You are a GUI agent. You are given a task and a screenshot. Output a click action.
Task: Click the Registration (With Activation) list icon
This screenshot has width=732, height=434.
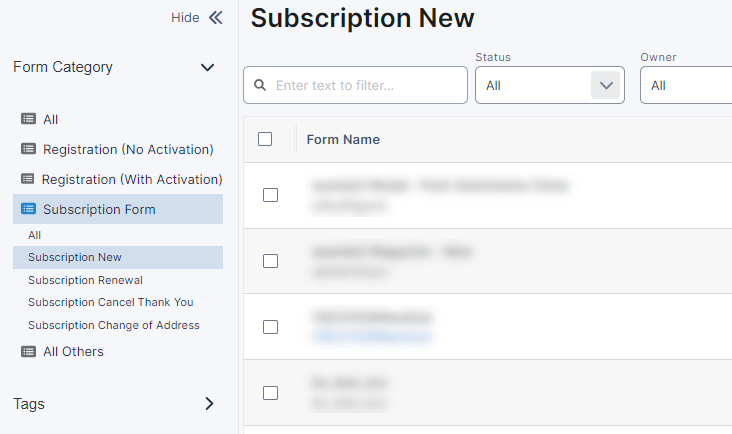[x=29, y=179]
